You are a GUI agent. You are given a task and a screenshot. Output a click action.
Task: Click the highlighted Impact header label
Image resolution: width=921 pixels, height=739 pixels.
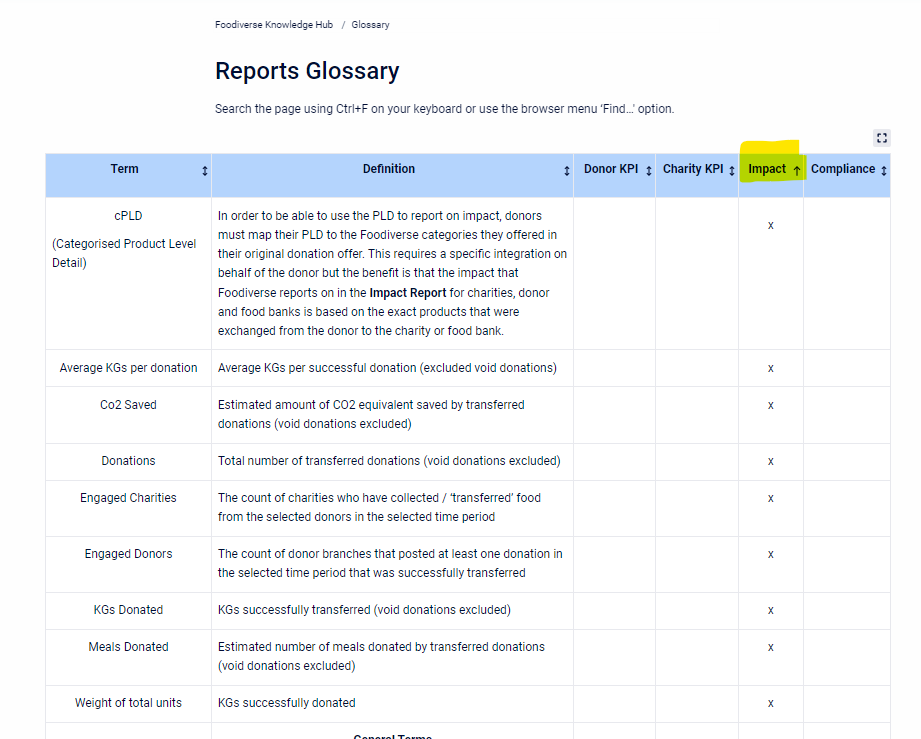tap(767, 169)
